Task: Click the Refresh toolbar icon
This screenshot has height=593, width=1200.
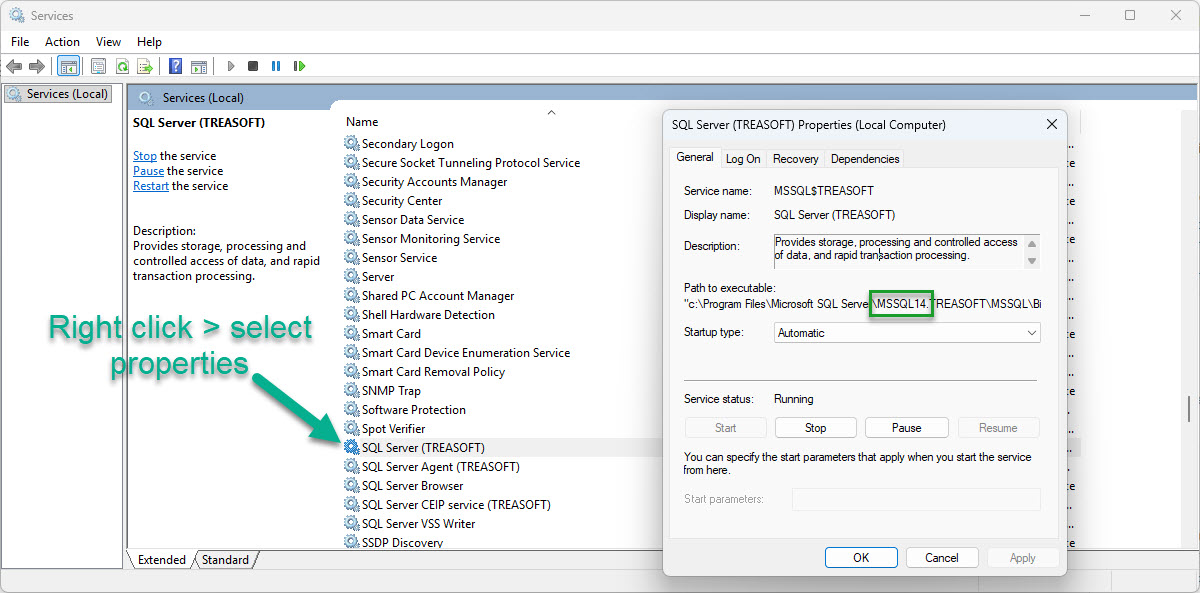Action: pos(122,67)
